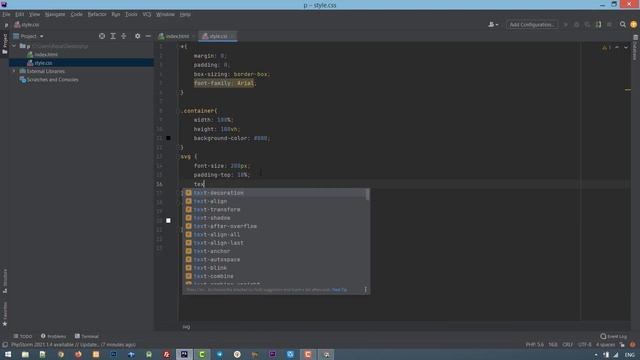Open the Problems tool window
Viewport: 640px width, 360px height.
point(53,336)
